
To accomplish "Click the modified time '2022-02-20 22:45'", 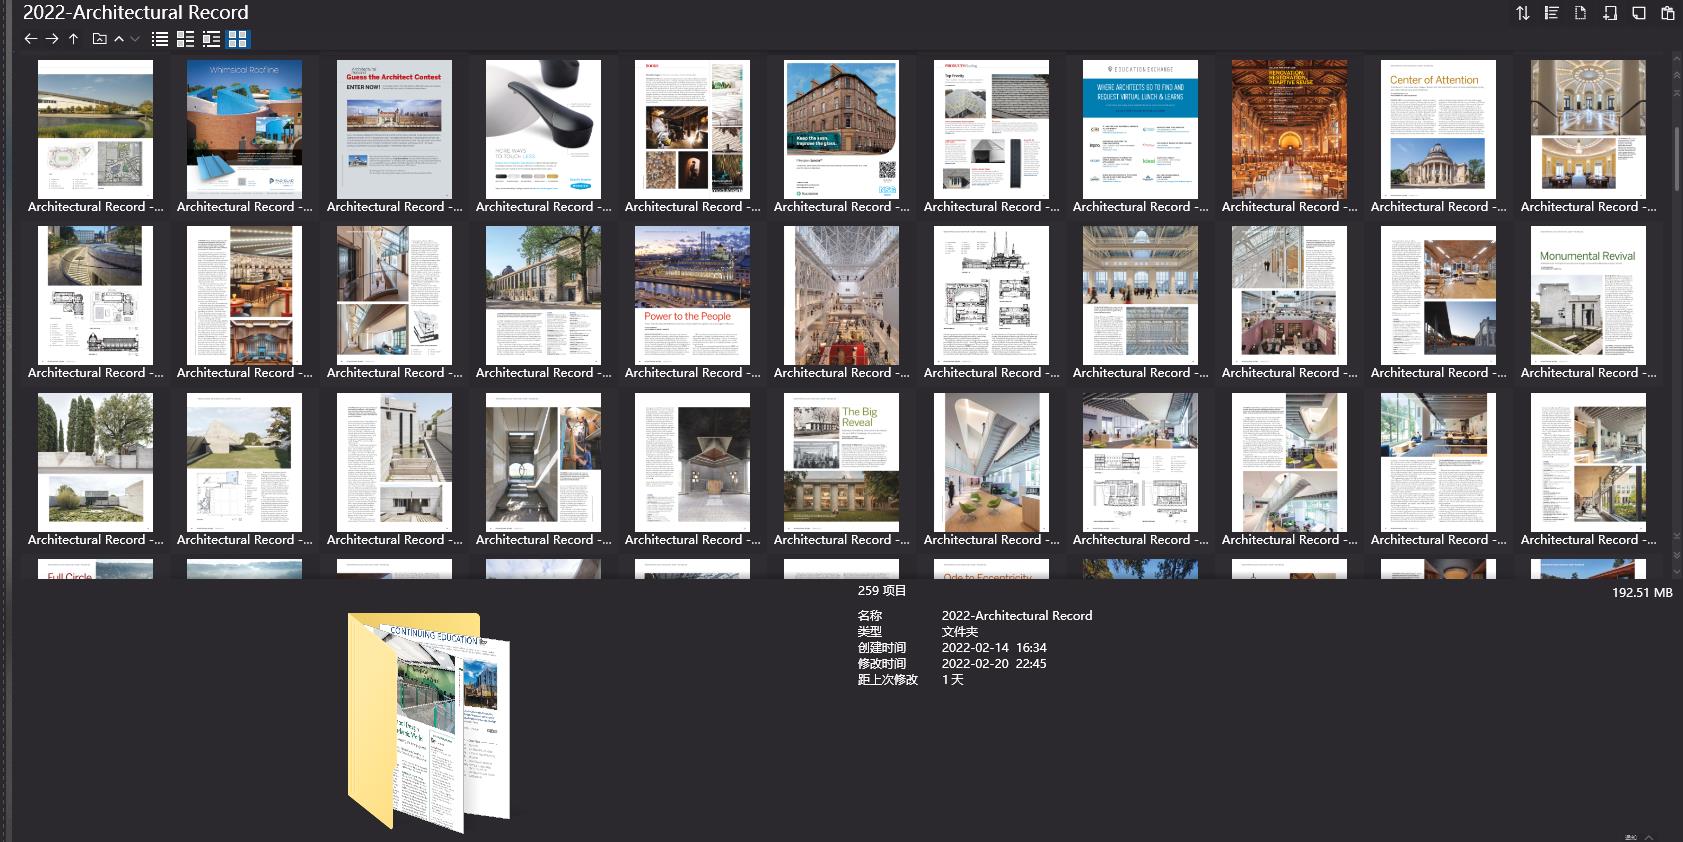I will (994, 663).
